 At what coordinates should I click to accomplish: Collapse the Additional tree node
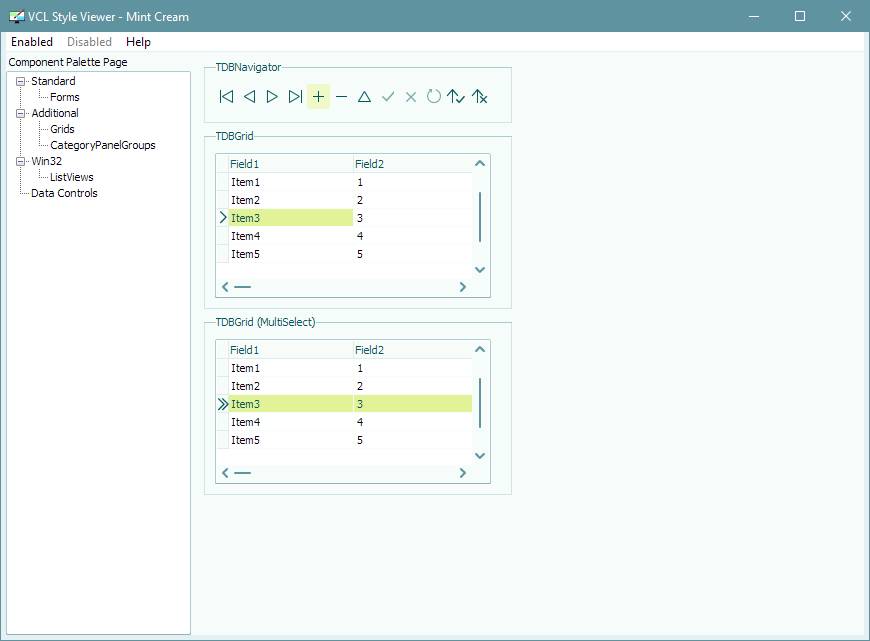coord(21,113)
